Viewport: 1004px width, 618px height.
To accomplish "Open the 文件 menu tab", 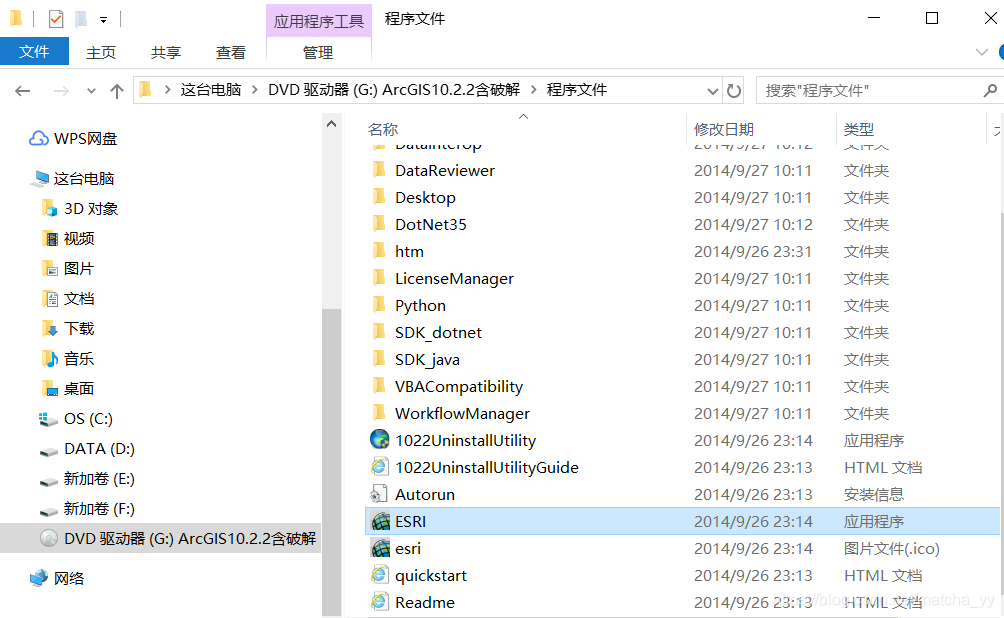I will click(x=34, y=51).
